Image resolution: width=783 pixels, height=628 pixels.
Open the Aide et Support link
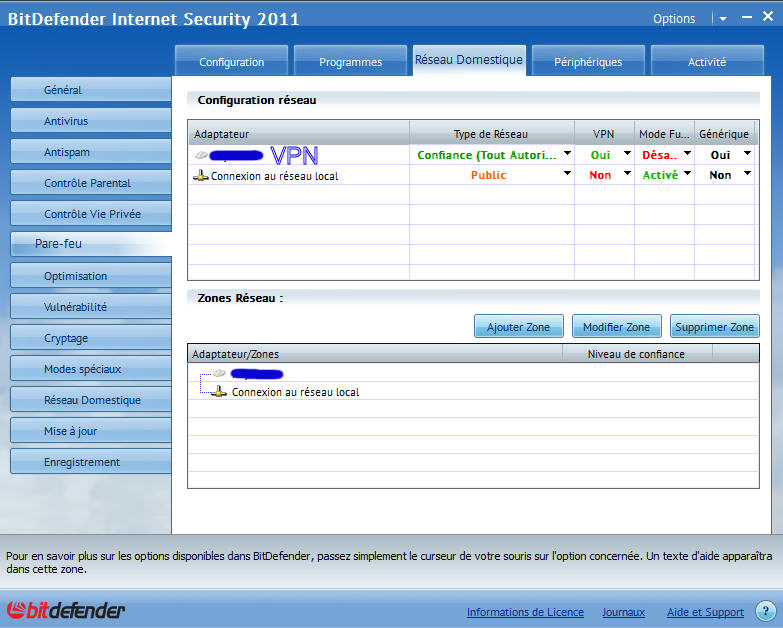coord(705,612)
